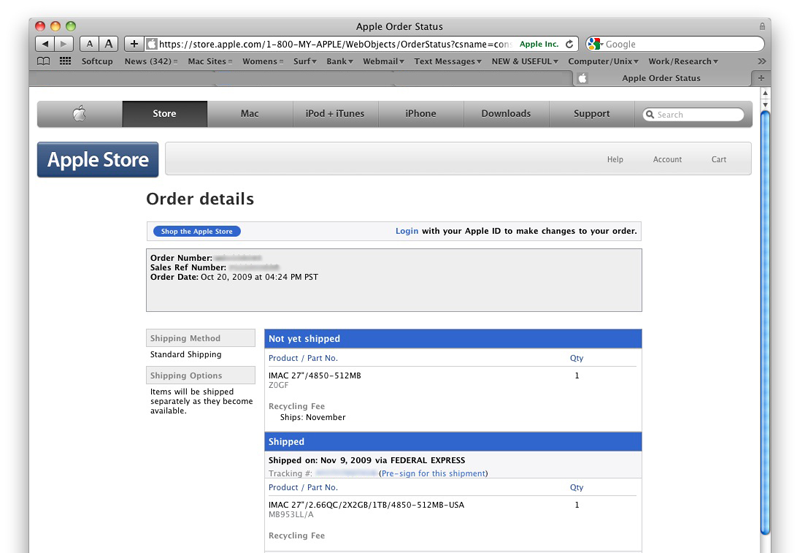The height and width of the screenshot is (553, 800).
Task: Click part number Z0GF
Action: 279,385
